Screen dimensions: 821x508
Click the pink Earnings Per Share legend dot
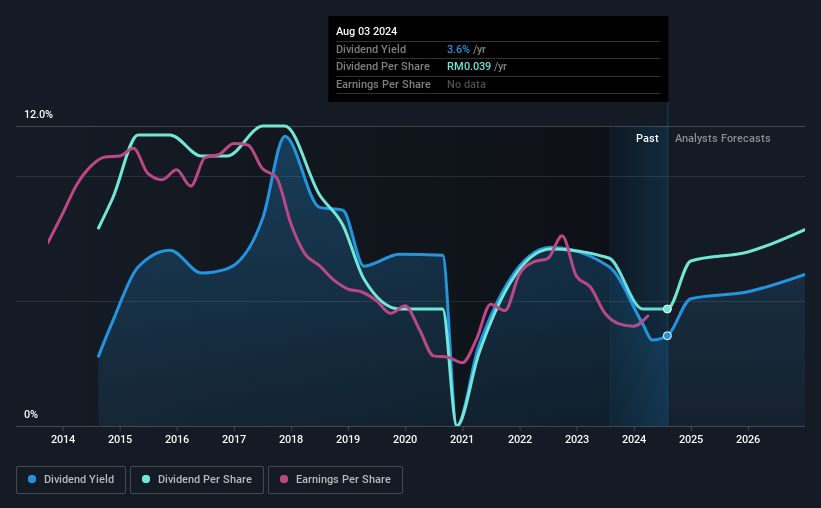click(x=284, y=479)
